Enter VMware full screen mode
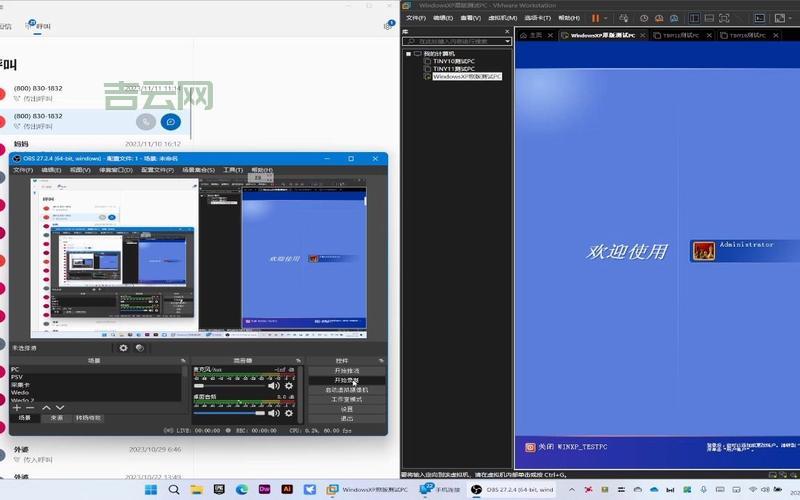 pyautogui.click(x=724, y=18)
